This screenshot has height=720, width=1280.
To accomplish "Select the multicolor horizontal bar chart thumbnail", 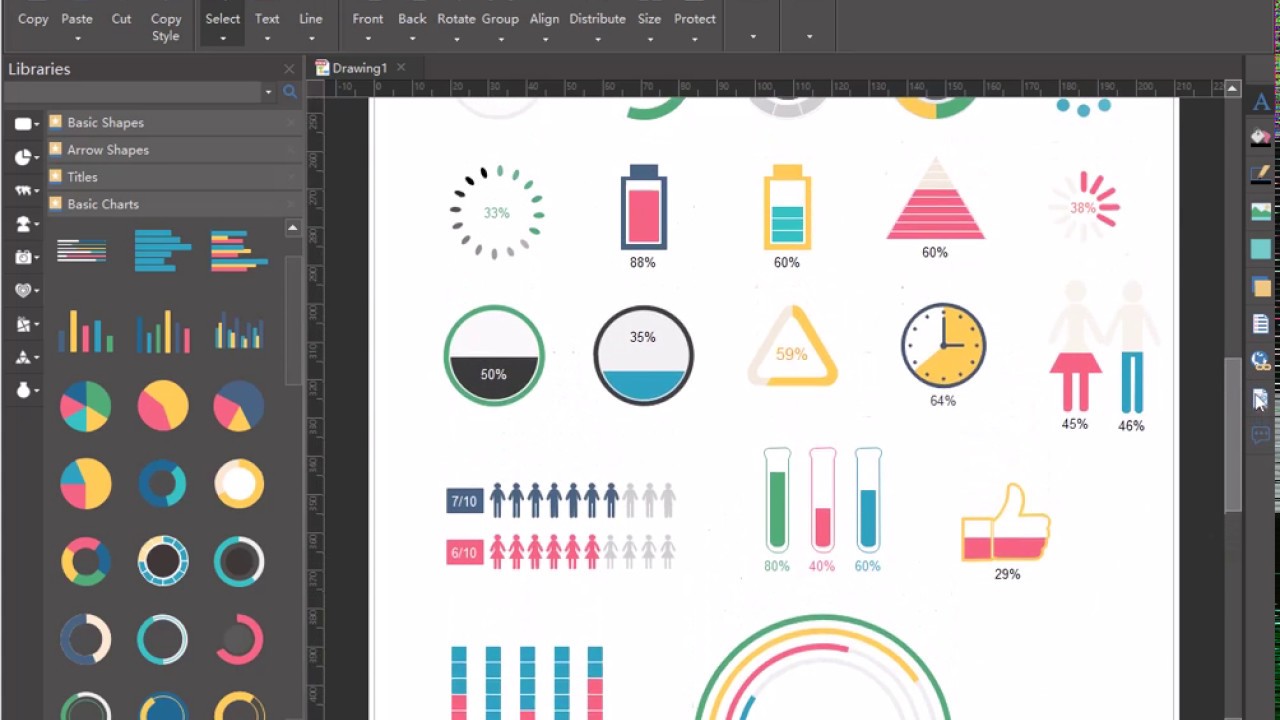I will click(239, 250).
